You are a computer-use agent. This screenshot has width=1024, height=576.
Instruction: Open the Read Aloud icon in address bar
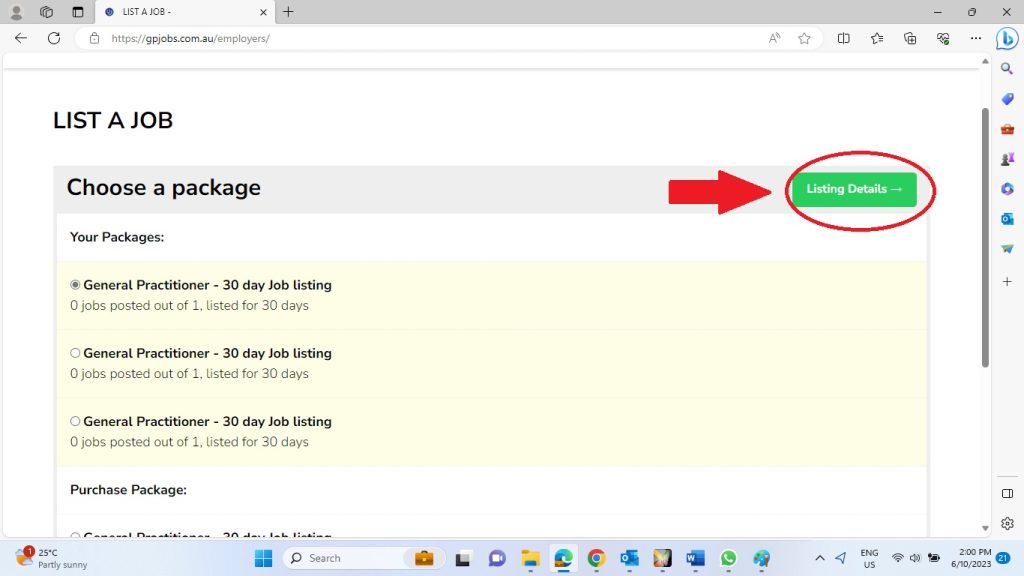tap(775, 38)
